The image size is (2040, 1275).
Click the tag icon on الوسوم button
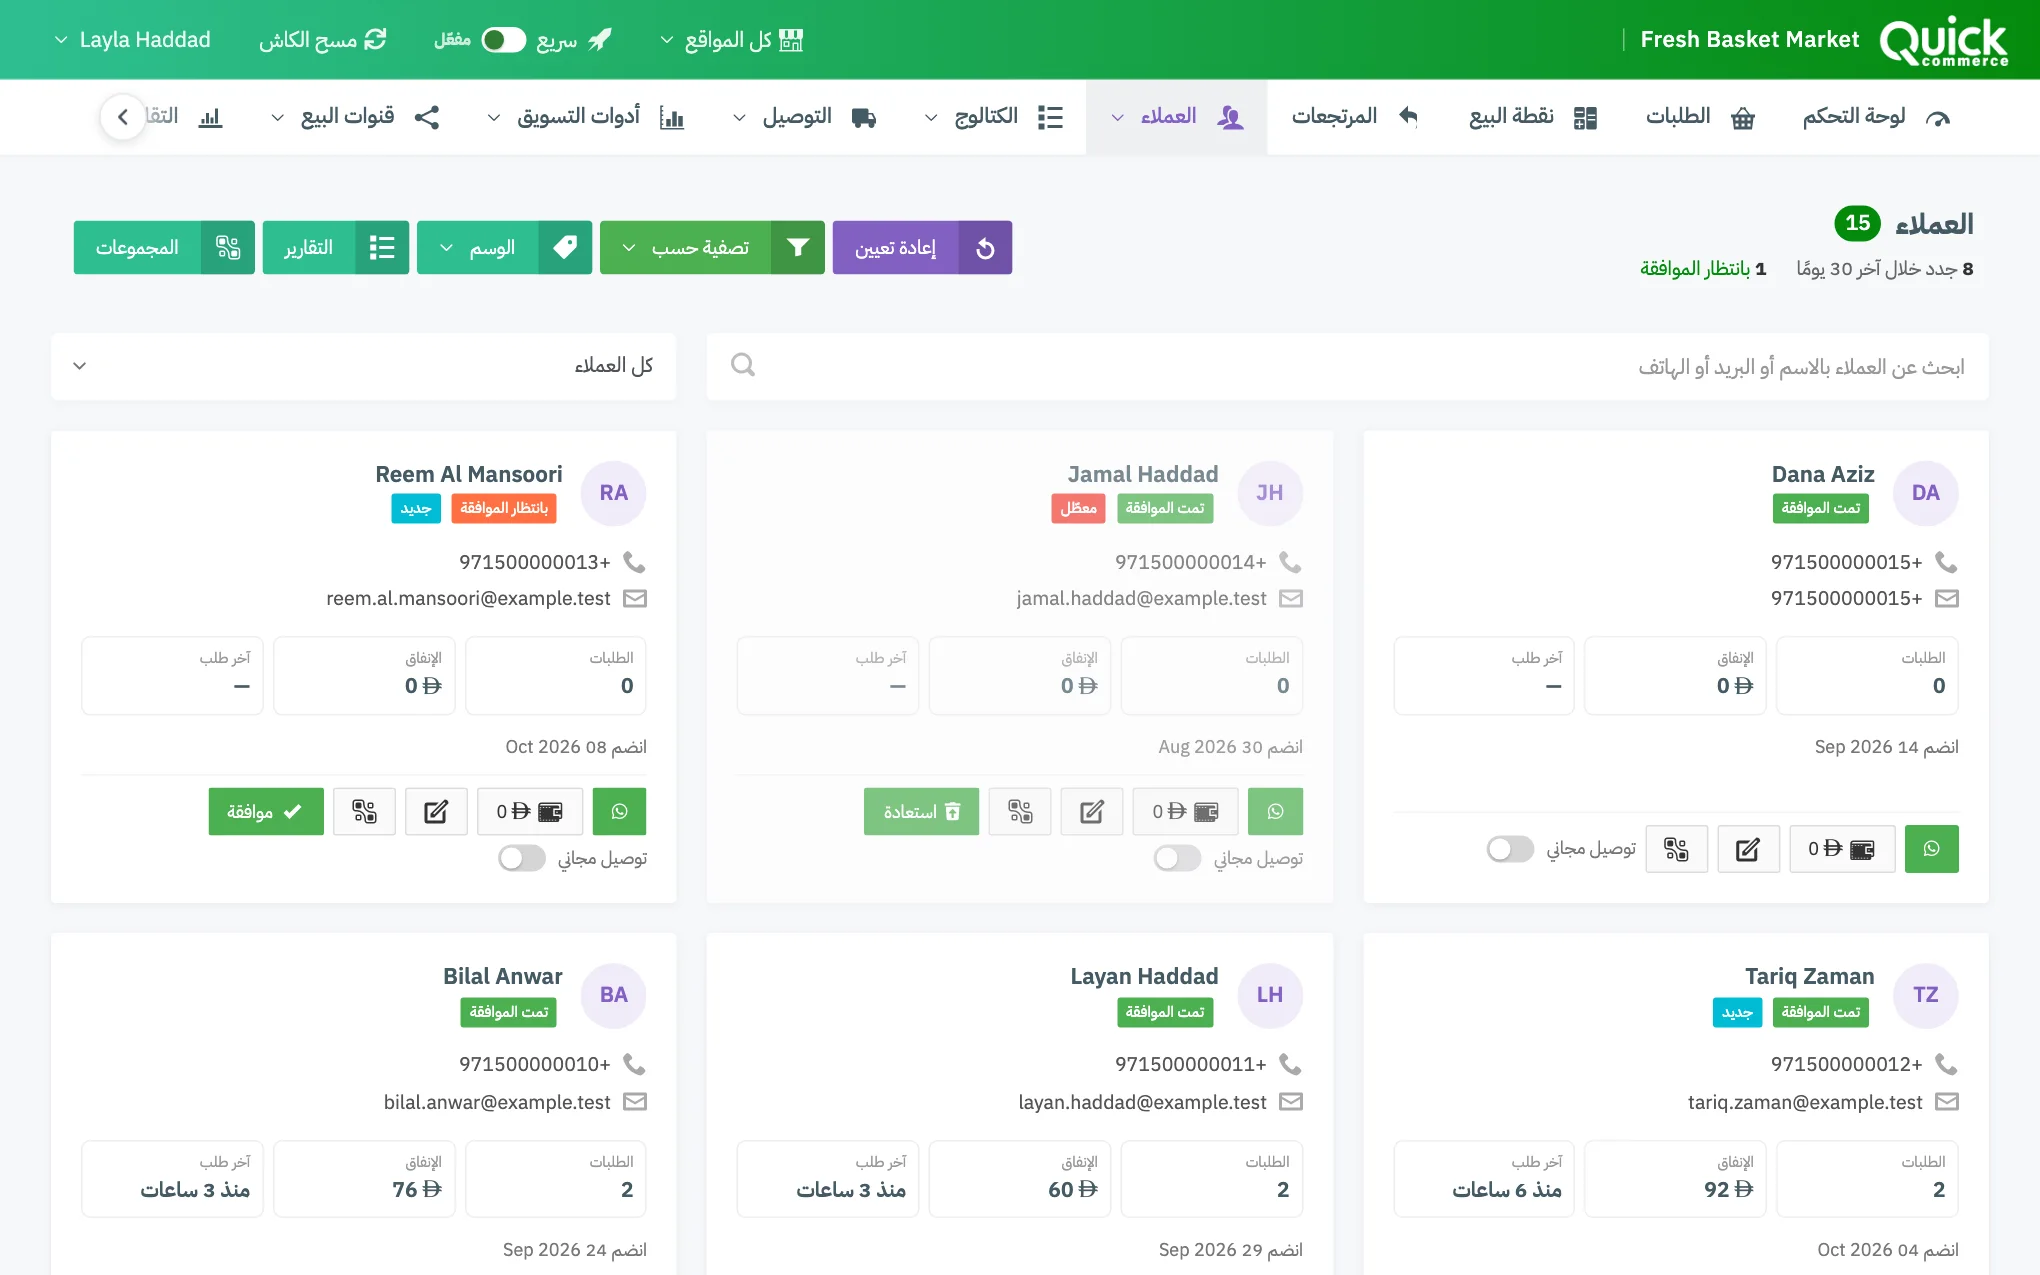pyautogui.click(x=565, y=248)
